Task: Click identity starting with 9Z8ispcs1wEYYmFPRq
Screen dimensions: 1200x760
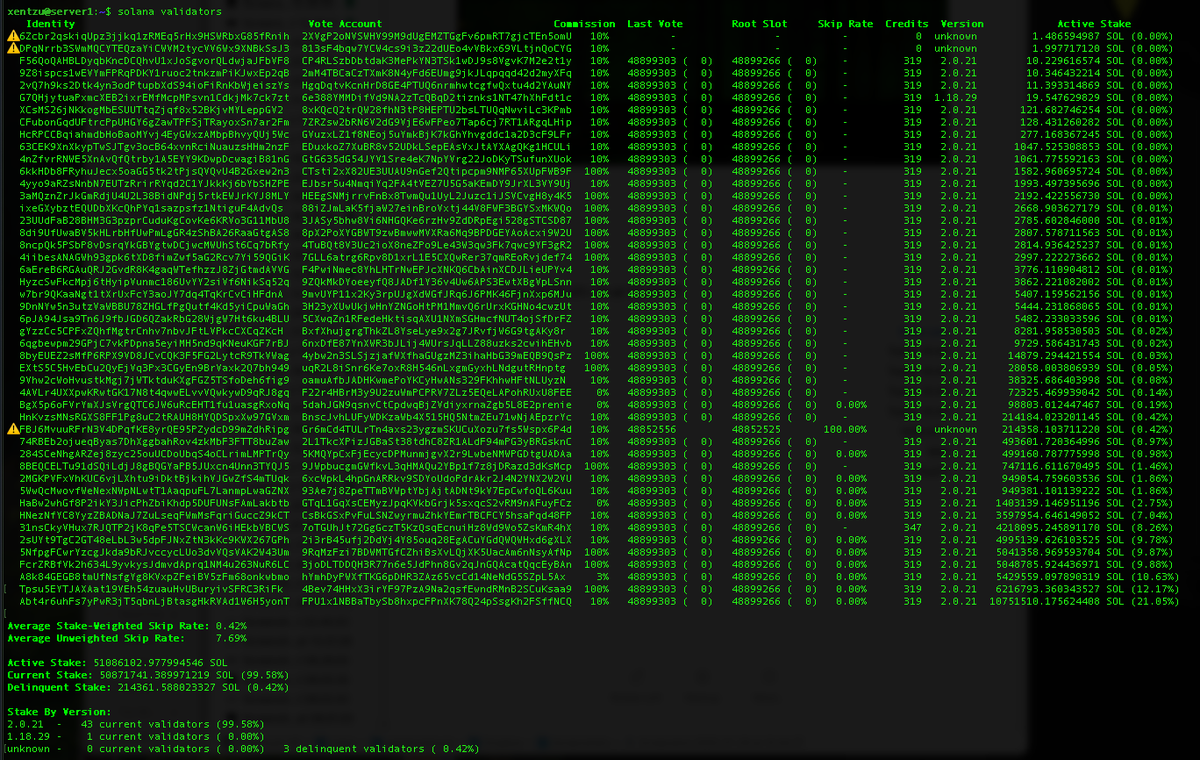Action: (x=154, y=72)
